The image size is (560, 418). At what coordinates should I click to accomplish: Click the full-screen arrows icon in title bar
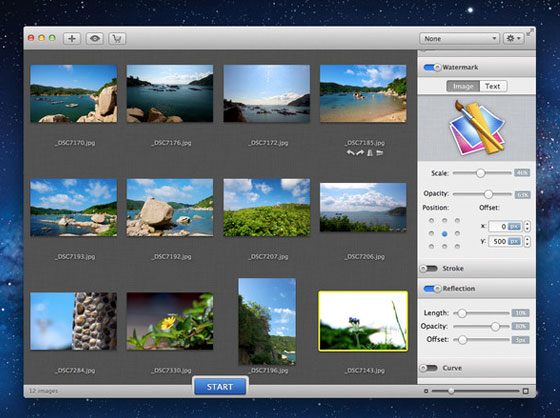(x=530, y=33)
